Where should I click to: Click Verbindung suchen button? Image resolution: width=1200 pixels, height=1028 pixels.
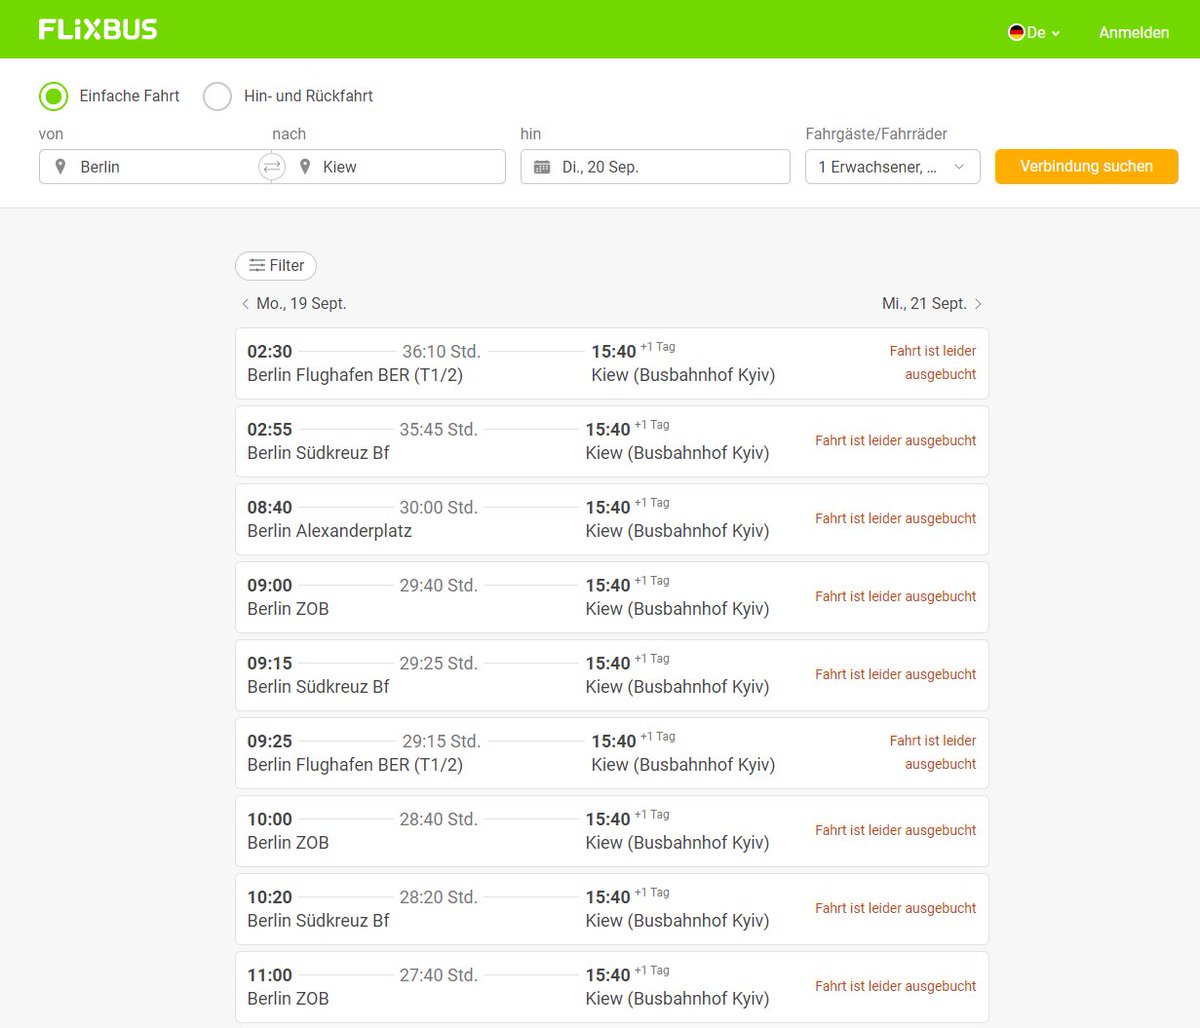point(1086,166)
